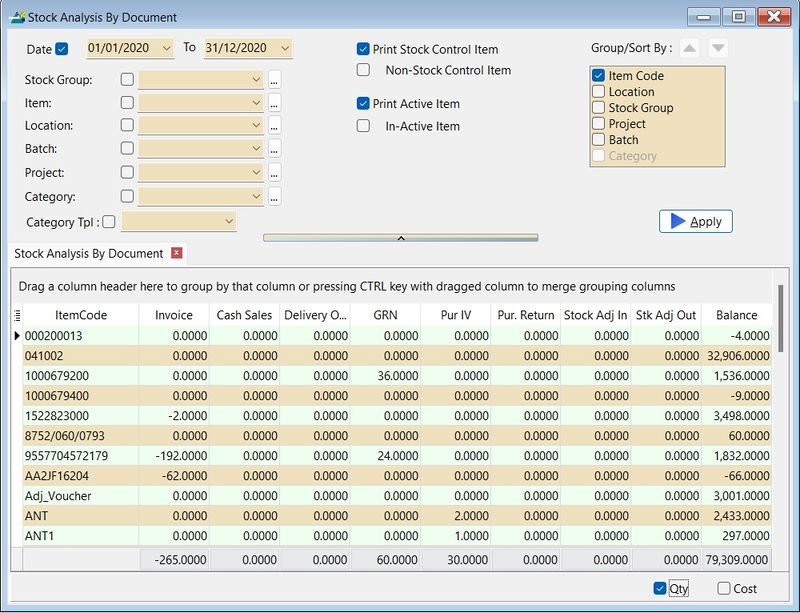Toggle the In-Active Item checkbox
Screen dimensions: 800x613
(x=365, y=126)
